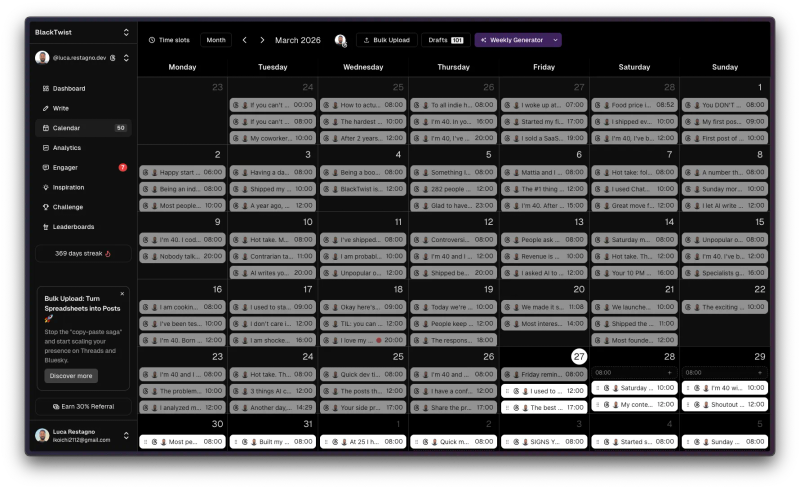Click the 369 days streak box
This screenshot has height=489, width=800.
[83, 254]
